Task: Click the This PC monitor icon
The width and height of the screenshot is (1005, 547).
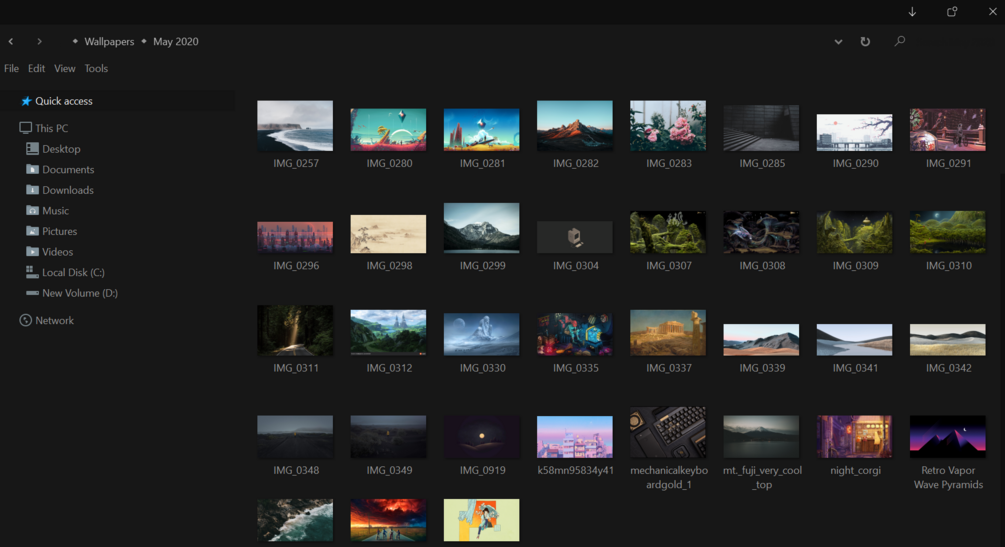Action: pyautogui.click(x=26, y=128)
